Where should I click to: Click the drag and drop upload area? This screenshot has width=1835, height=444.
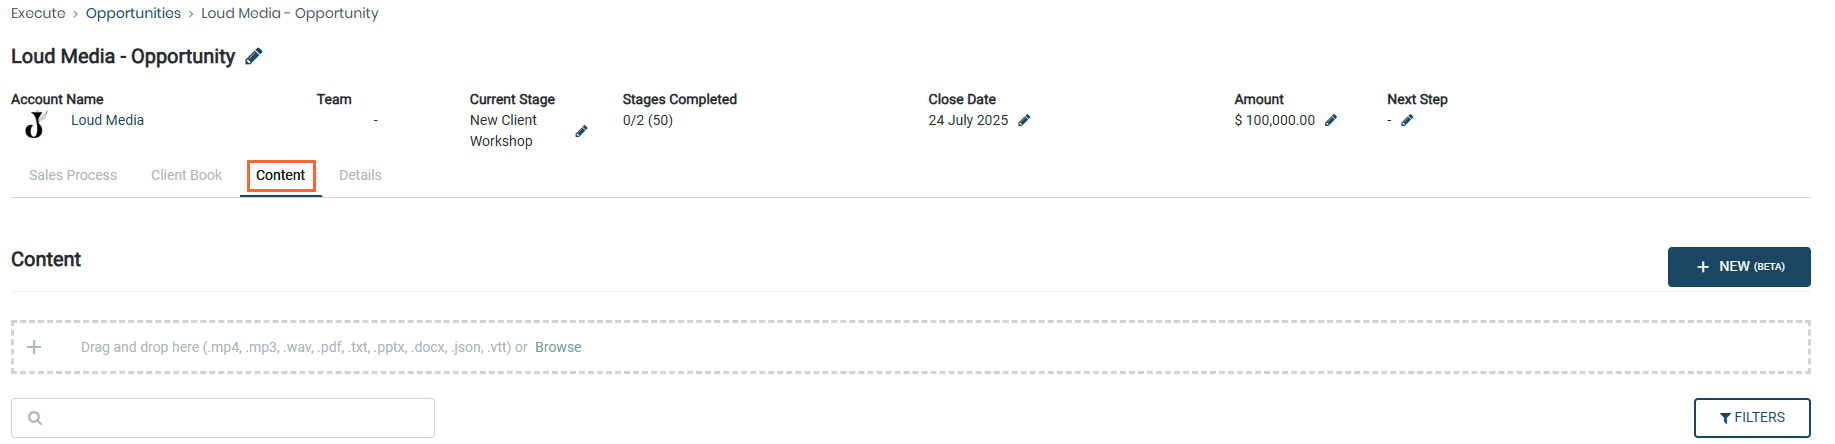[x=911, y=347]
